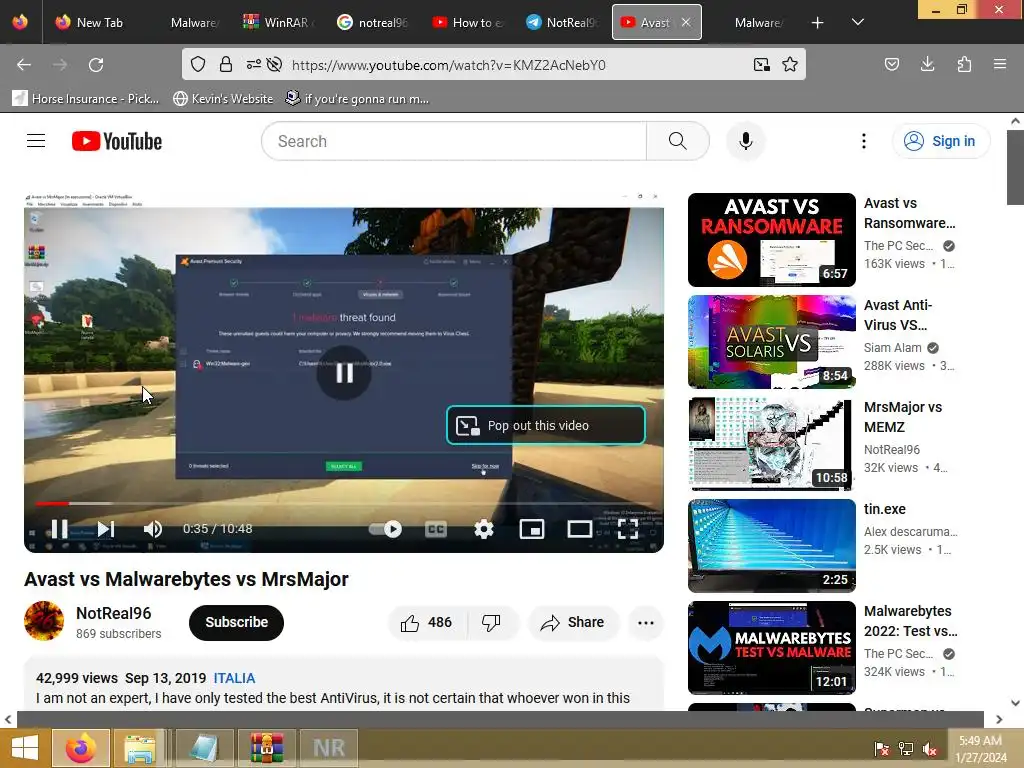Open "if you're gonna run m..." bookmark
1024x768 pixels.
click(357, 99)
